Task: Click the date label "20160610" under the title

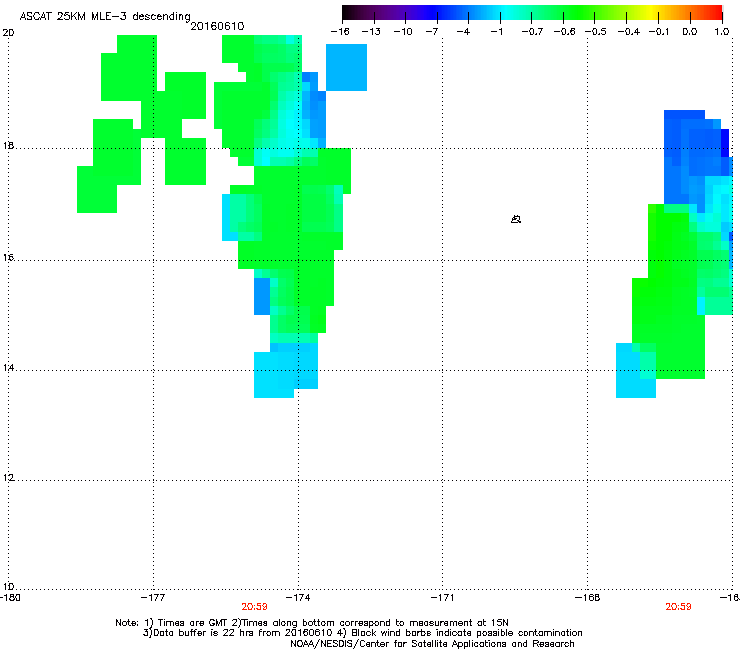Action: click(x=217, y=26)
